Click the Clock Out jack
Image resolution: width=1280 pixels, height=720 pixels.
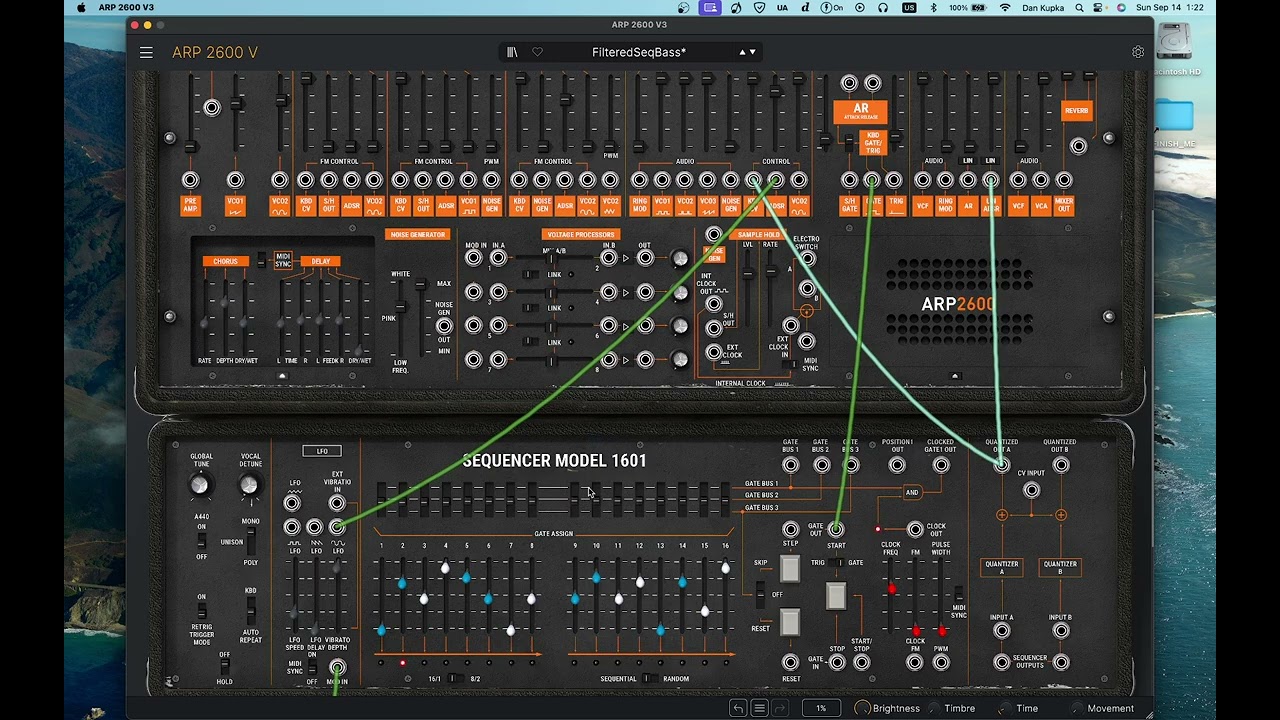point(915,530)
